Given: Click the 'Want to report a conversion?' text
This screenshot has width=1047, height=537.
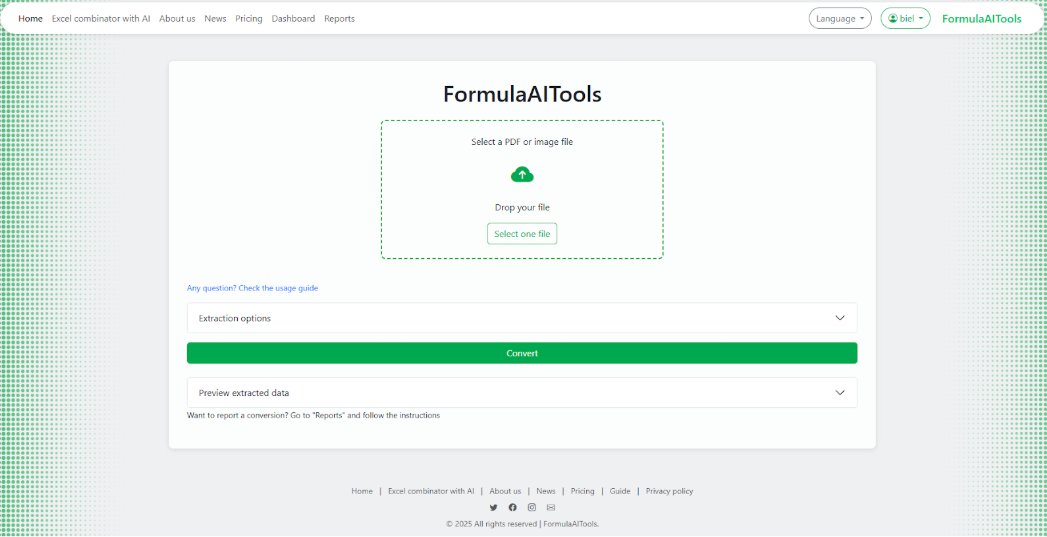Looking at the screenshot, I should point(313,415).
